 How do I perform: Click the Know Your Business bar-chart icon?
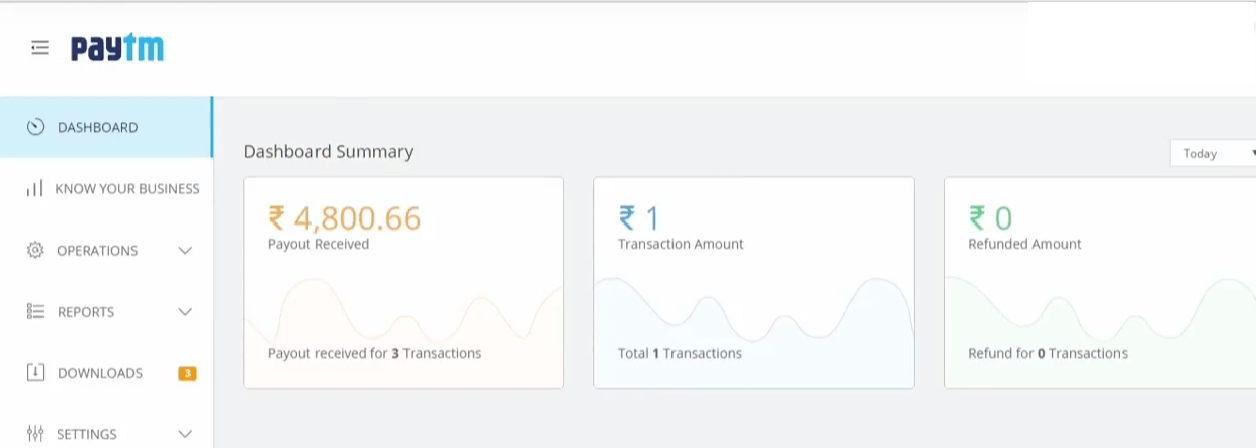point(35,188)
